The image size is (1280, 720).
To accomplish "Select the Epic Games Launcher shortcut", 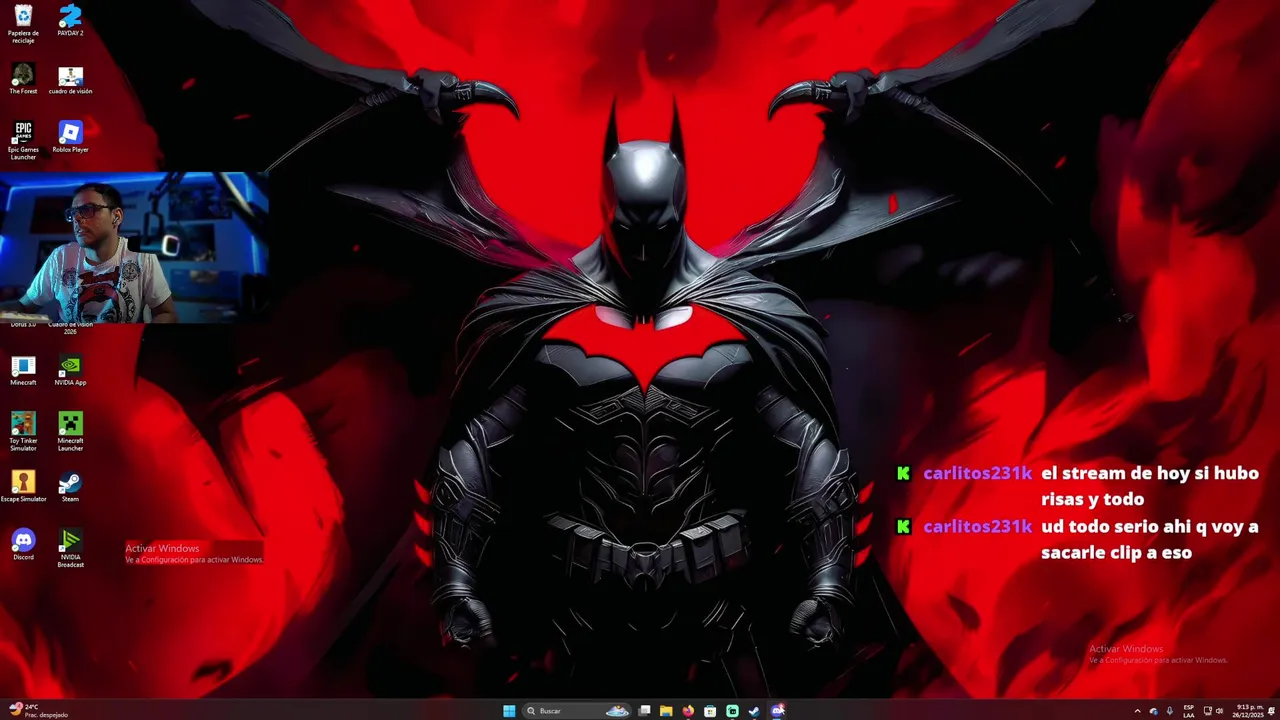I will 23,139.
